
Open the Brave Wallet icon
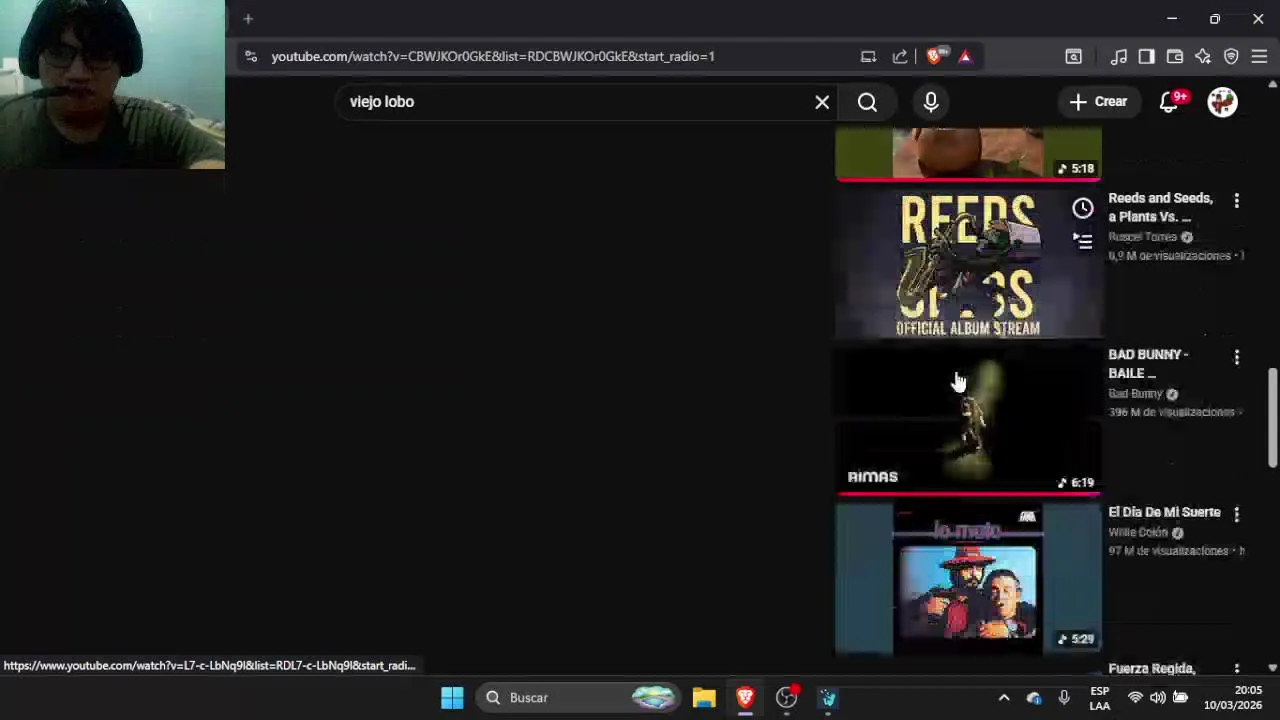(1175, 57)
